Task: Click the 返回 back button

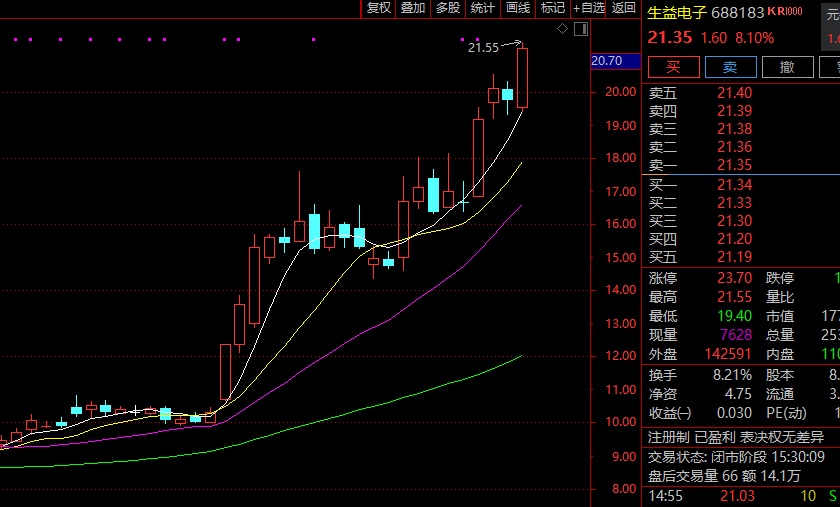Action: pos(624,8)
